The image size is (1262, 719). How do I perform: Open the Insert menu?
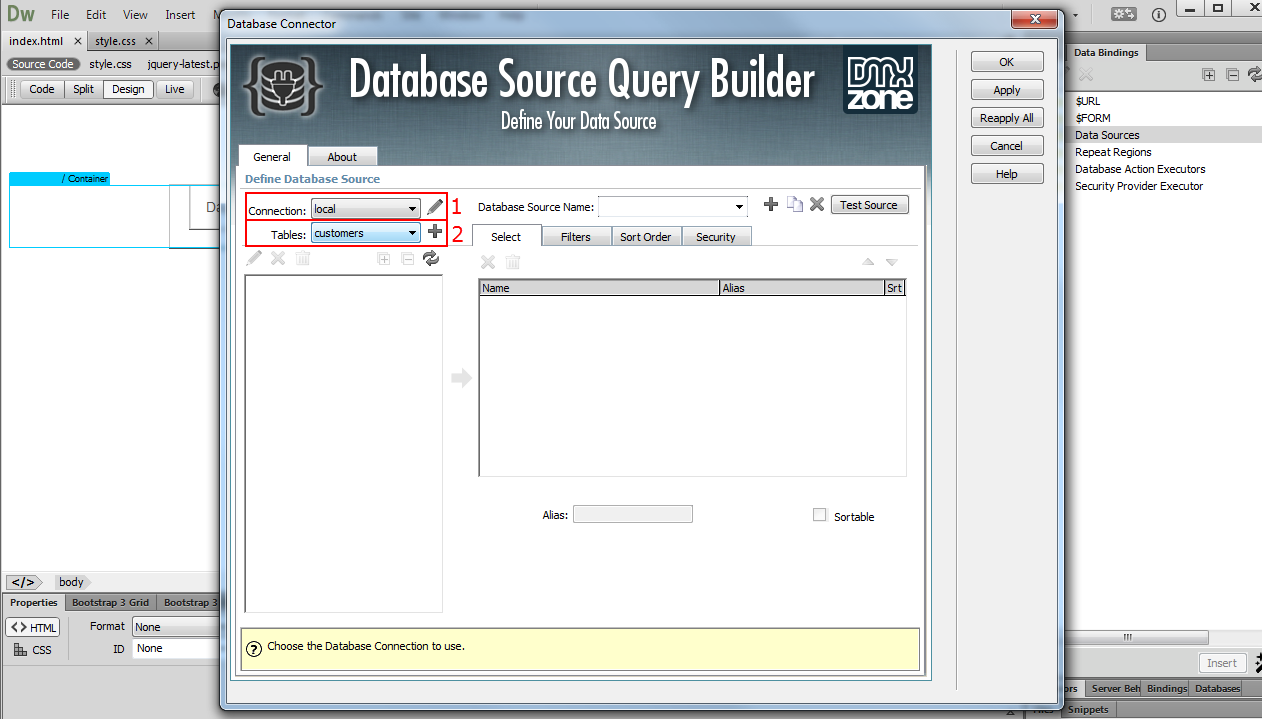point(180,15)
